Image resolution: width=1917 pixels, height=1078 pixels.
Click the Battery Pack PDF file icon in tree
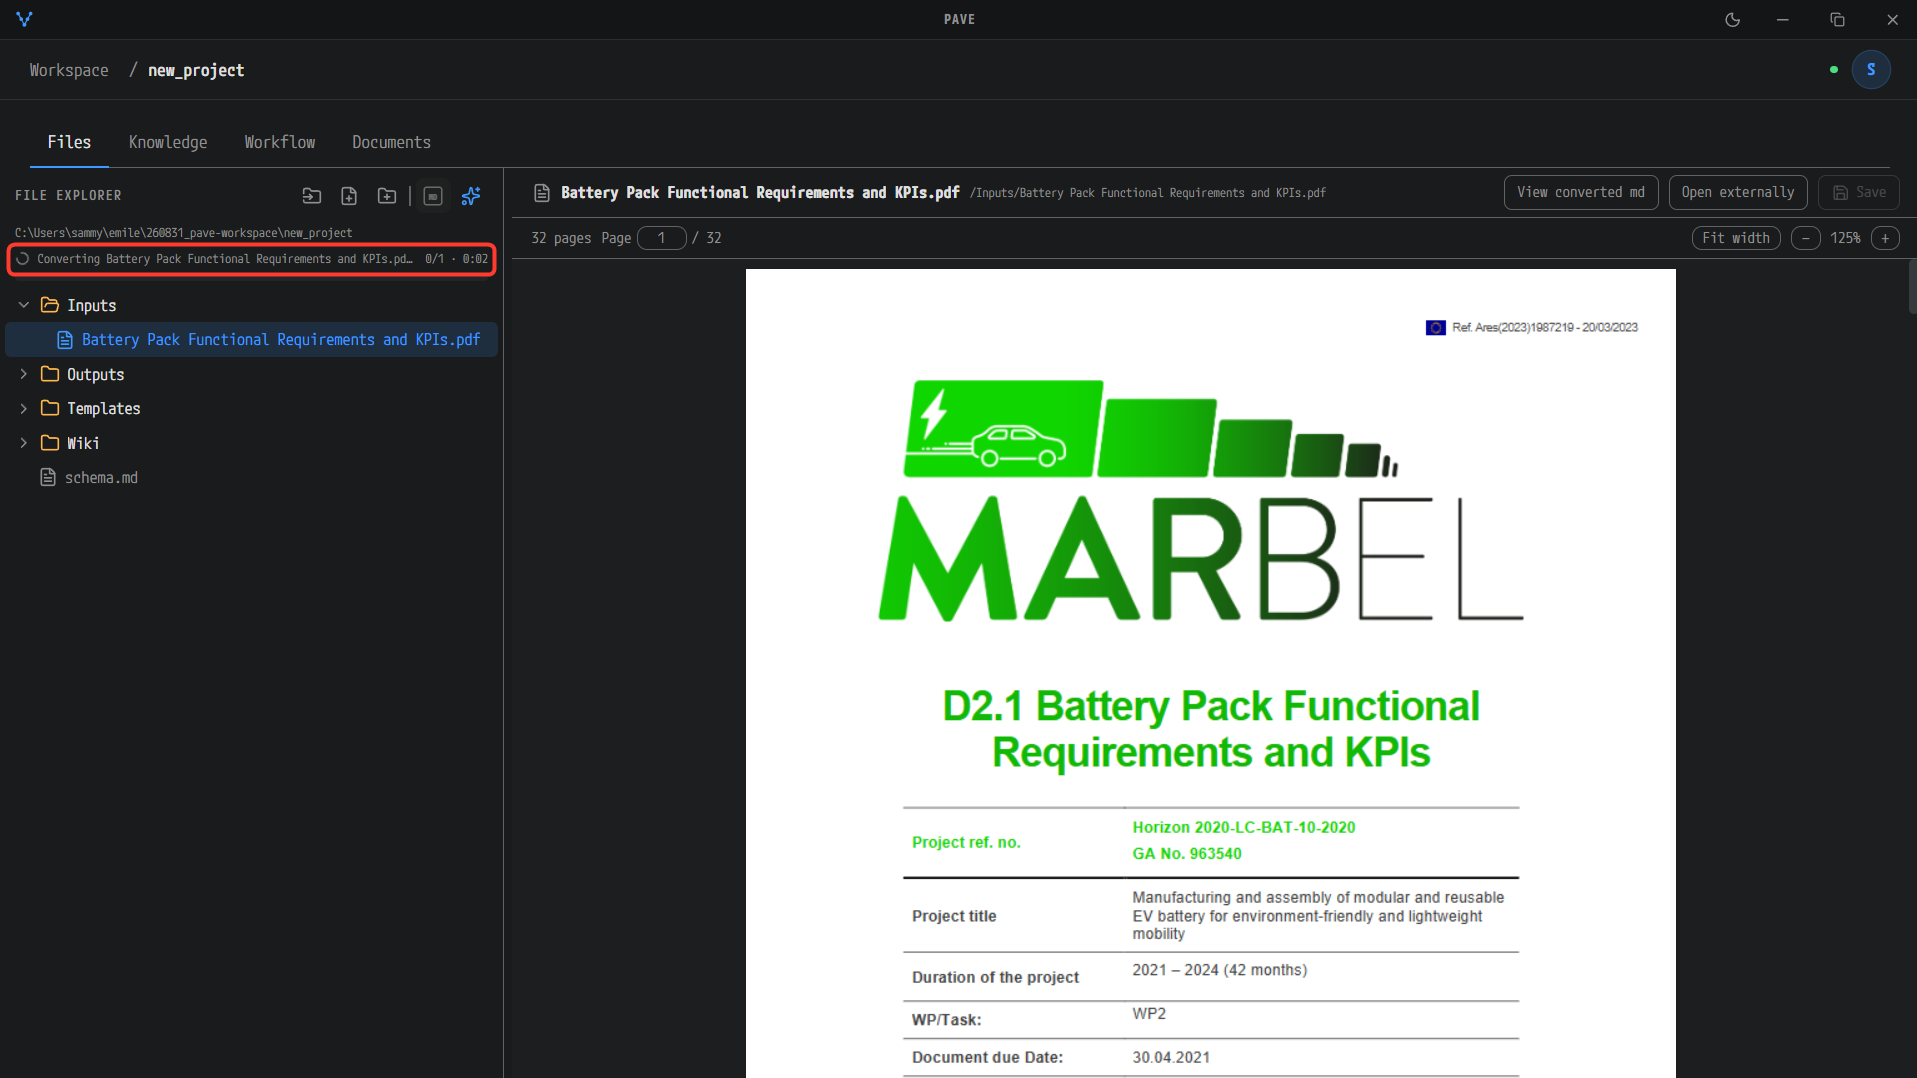(65, 340)
